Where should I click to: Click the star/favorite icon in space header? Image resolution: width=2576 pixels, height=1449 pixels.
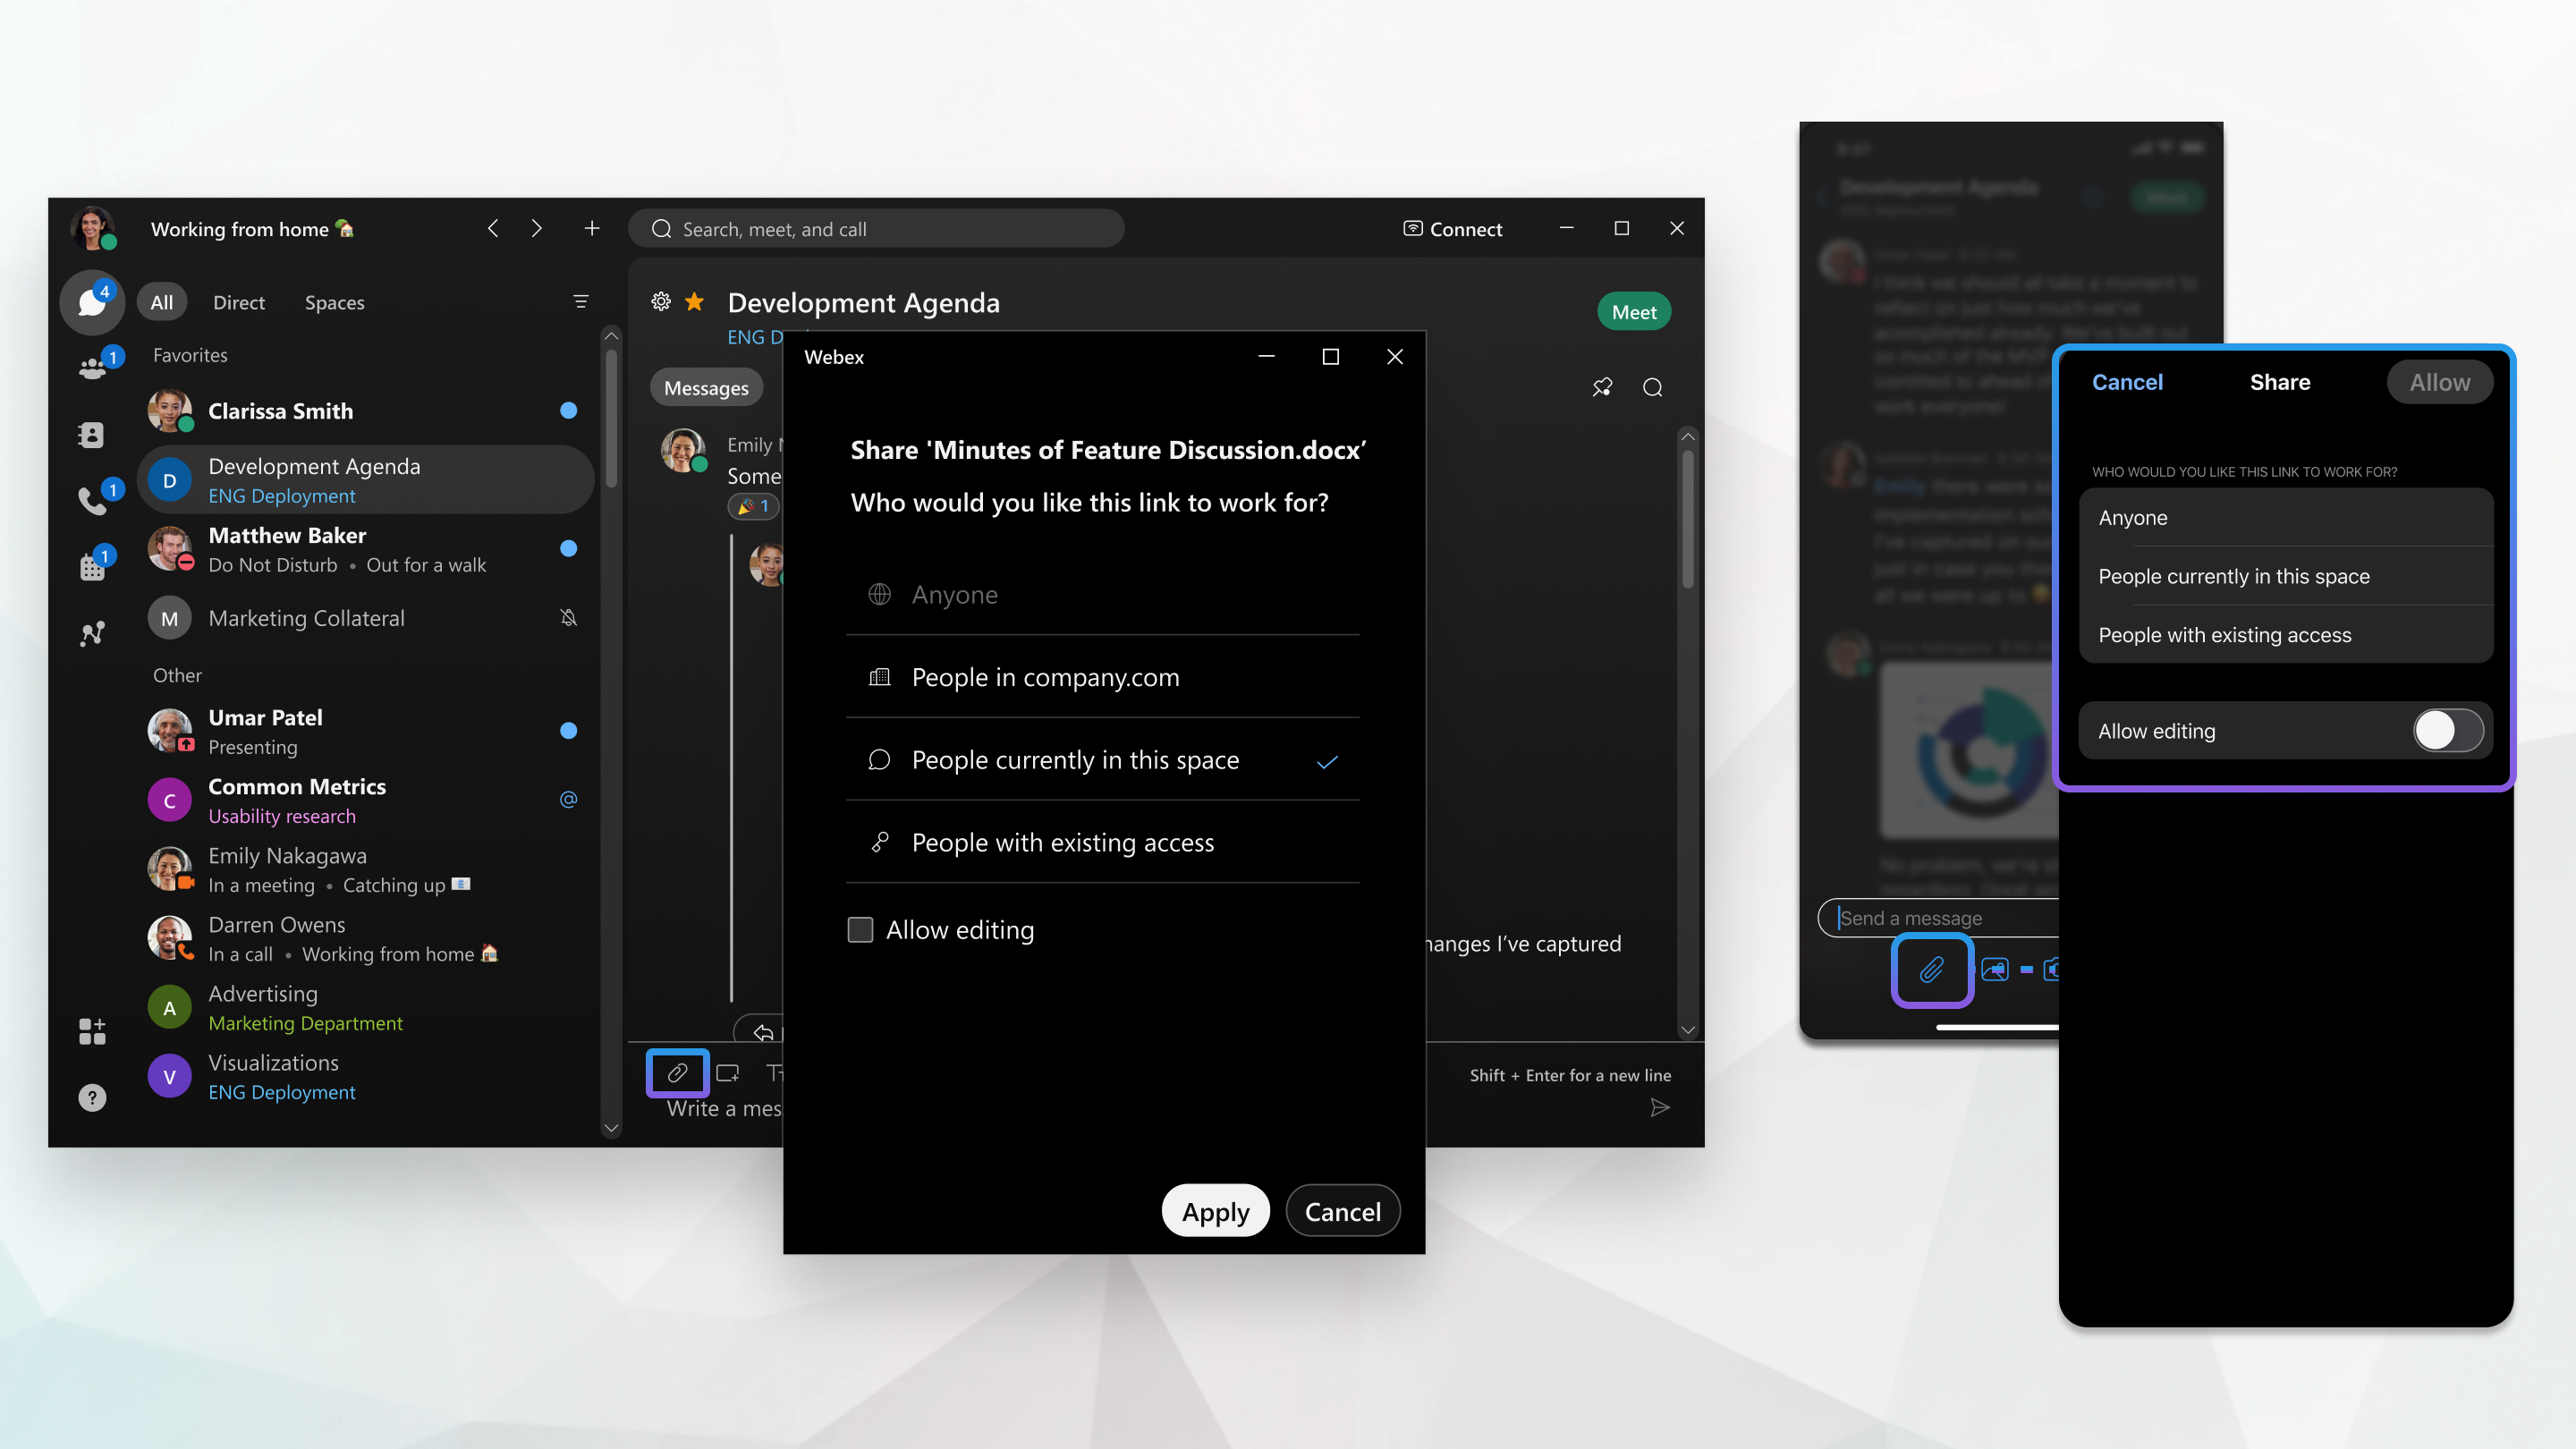coord(695,301)
